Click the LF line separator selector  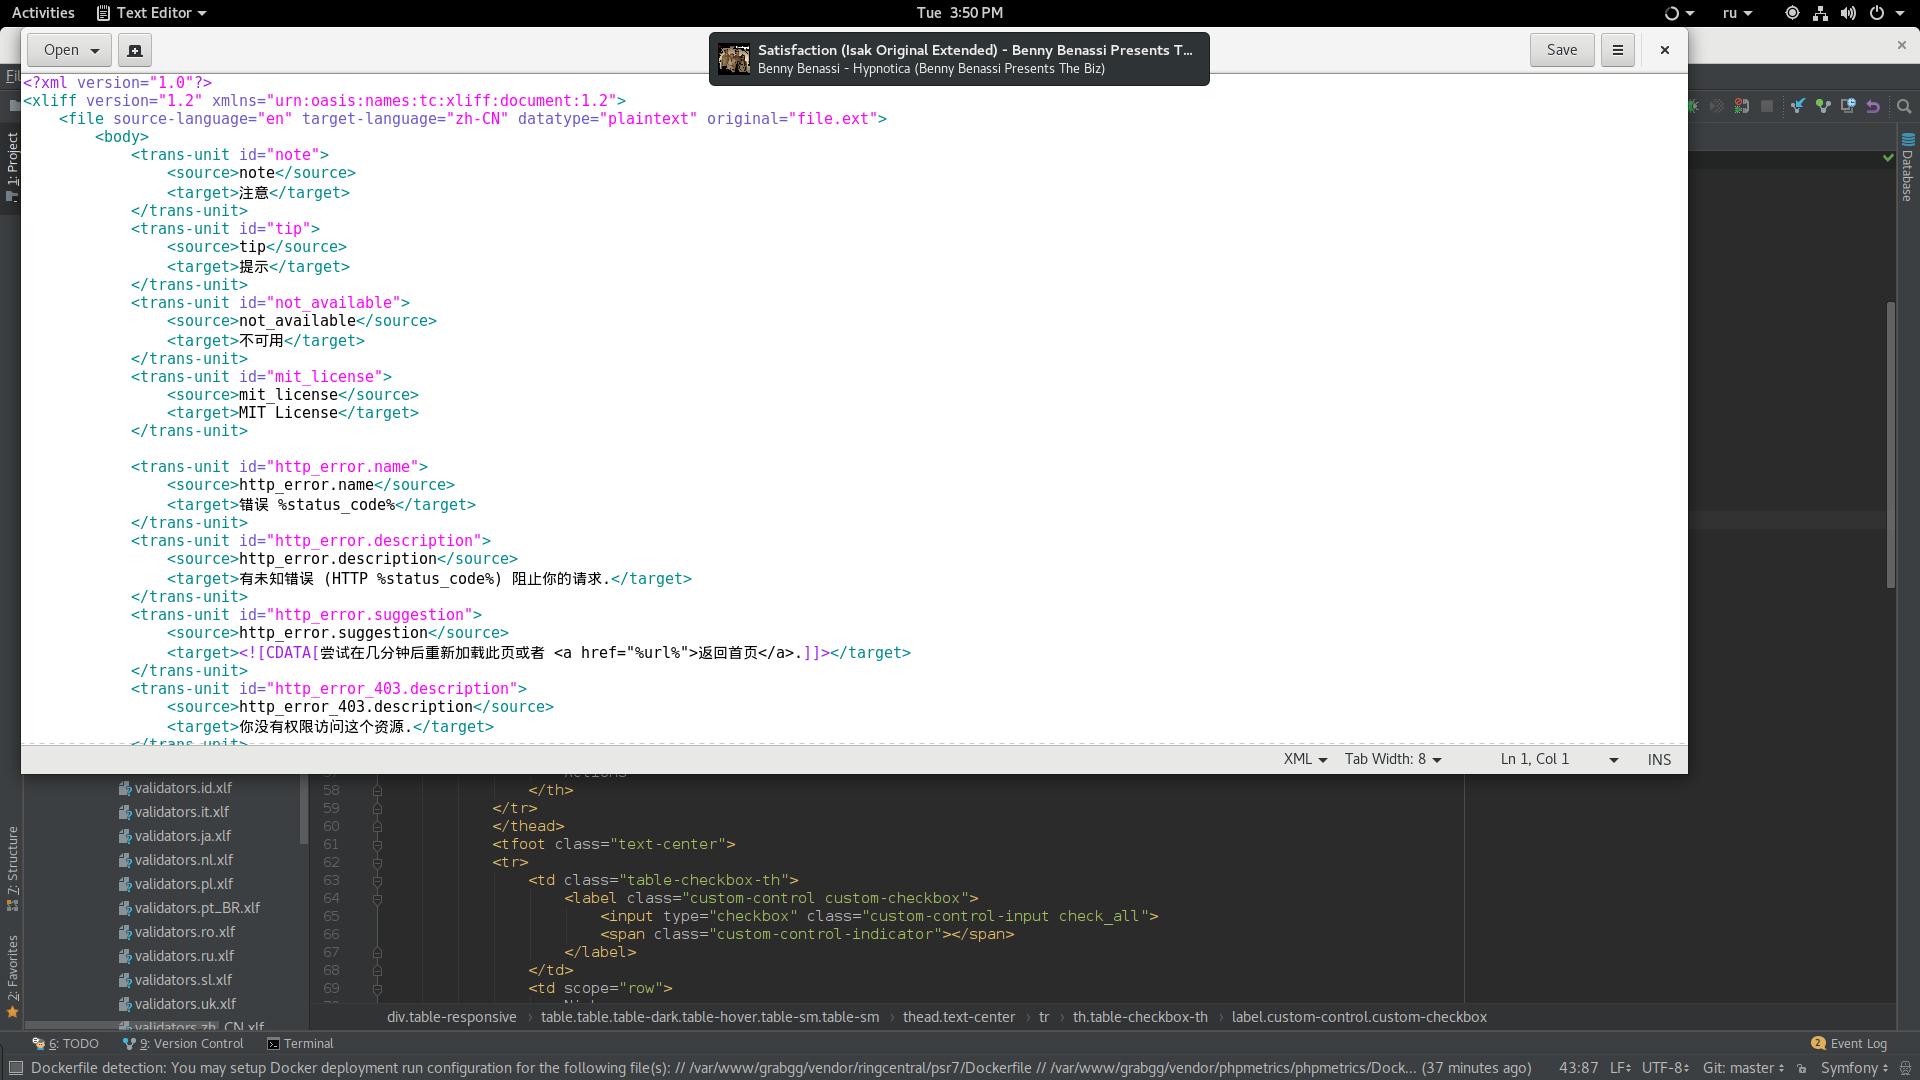[1620, 1068]
